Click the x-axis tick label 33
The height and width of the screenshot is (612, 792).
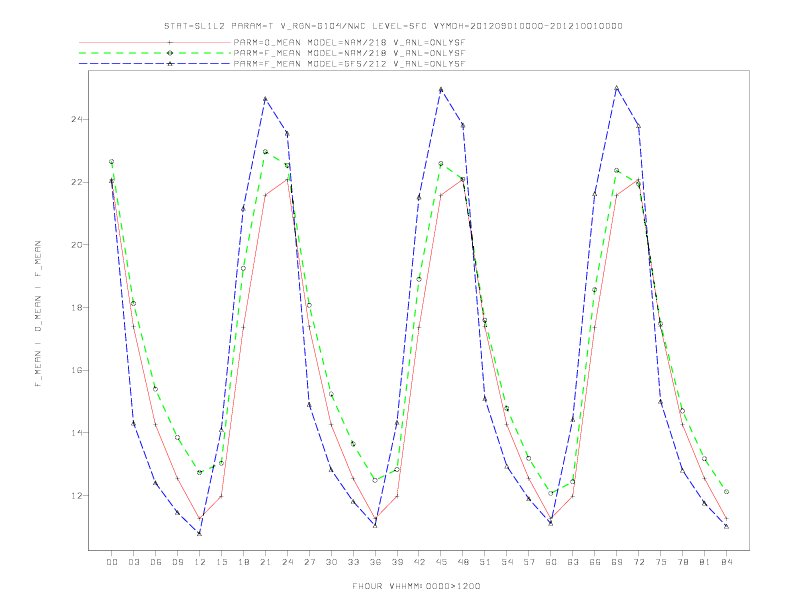tap(353, 562)
